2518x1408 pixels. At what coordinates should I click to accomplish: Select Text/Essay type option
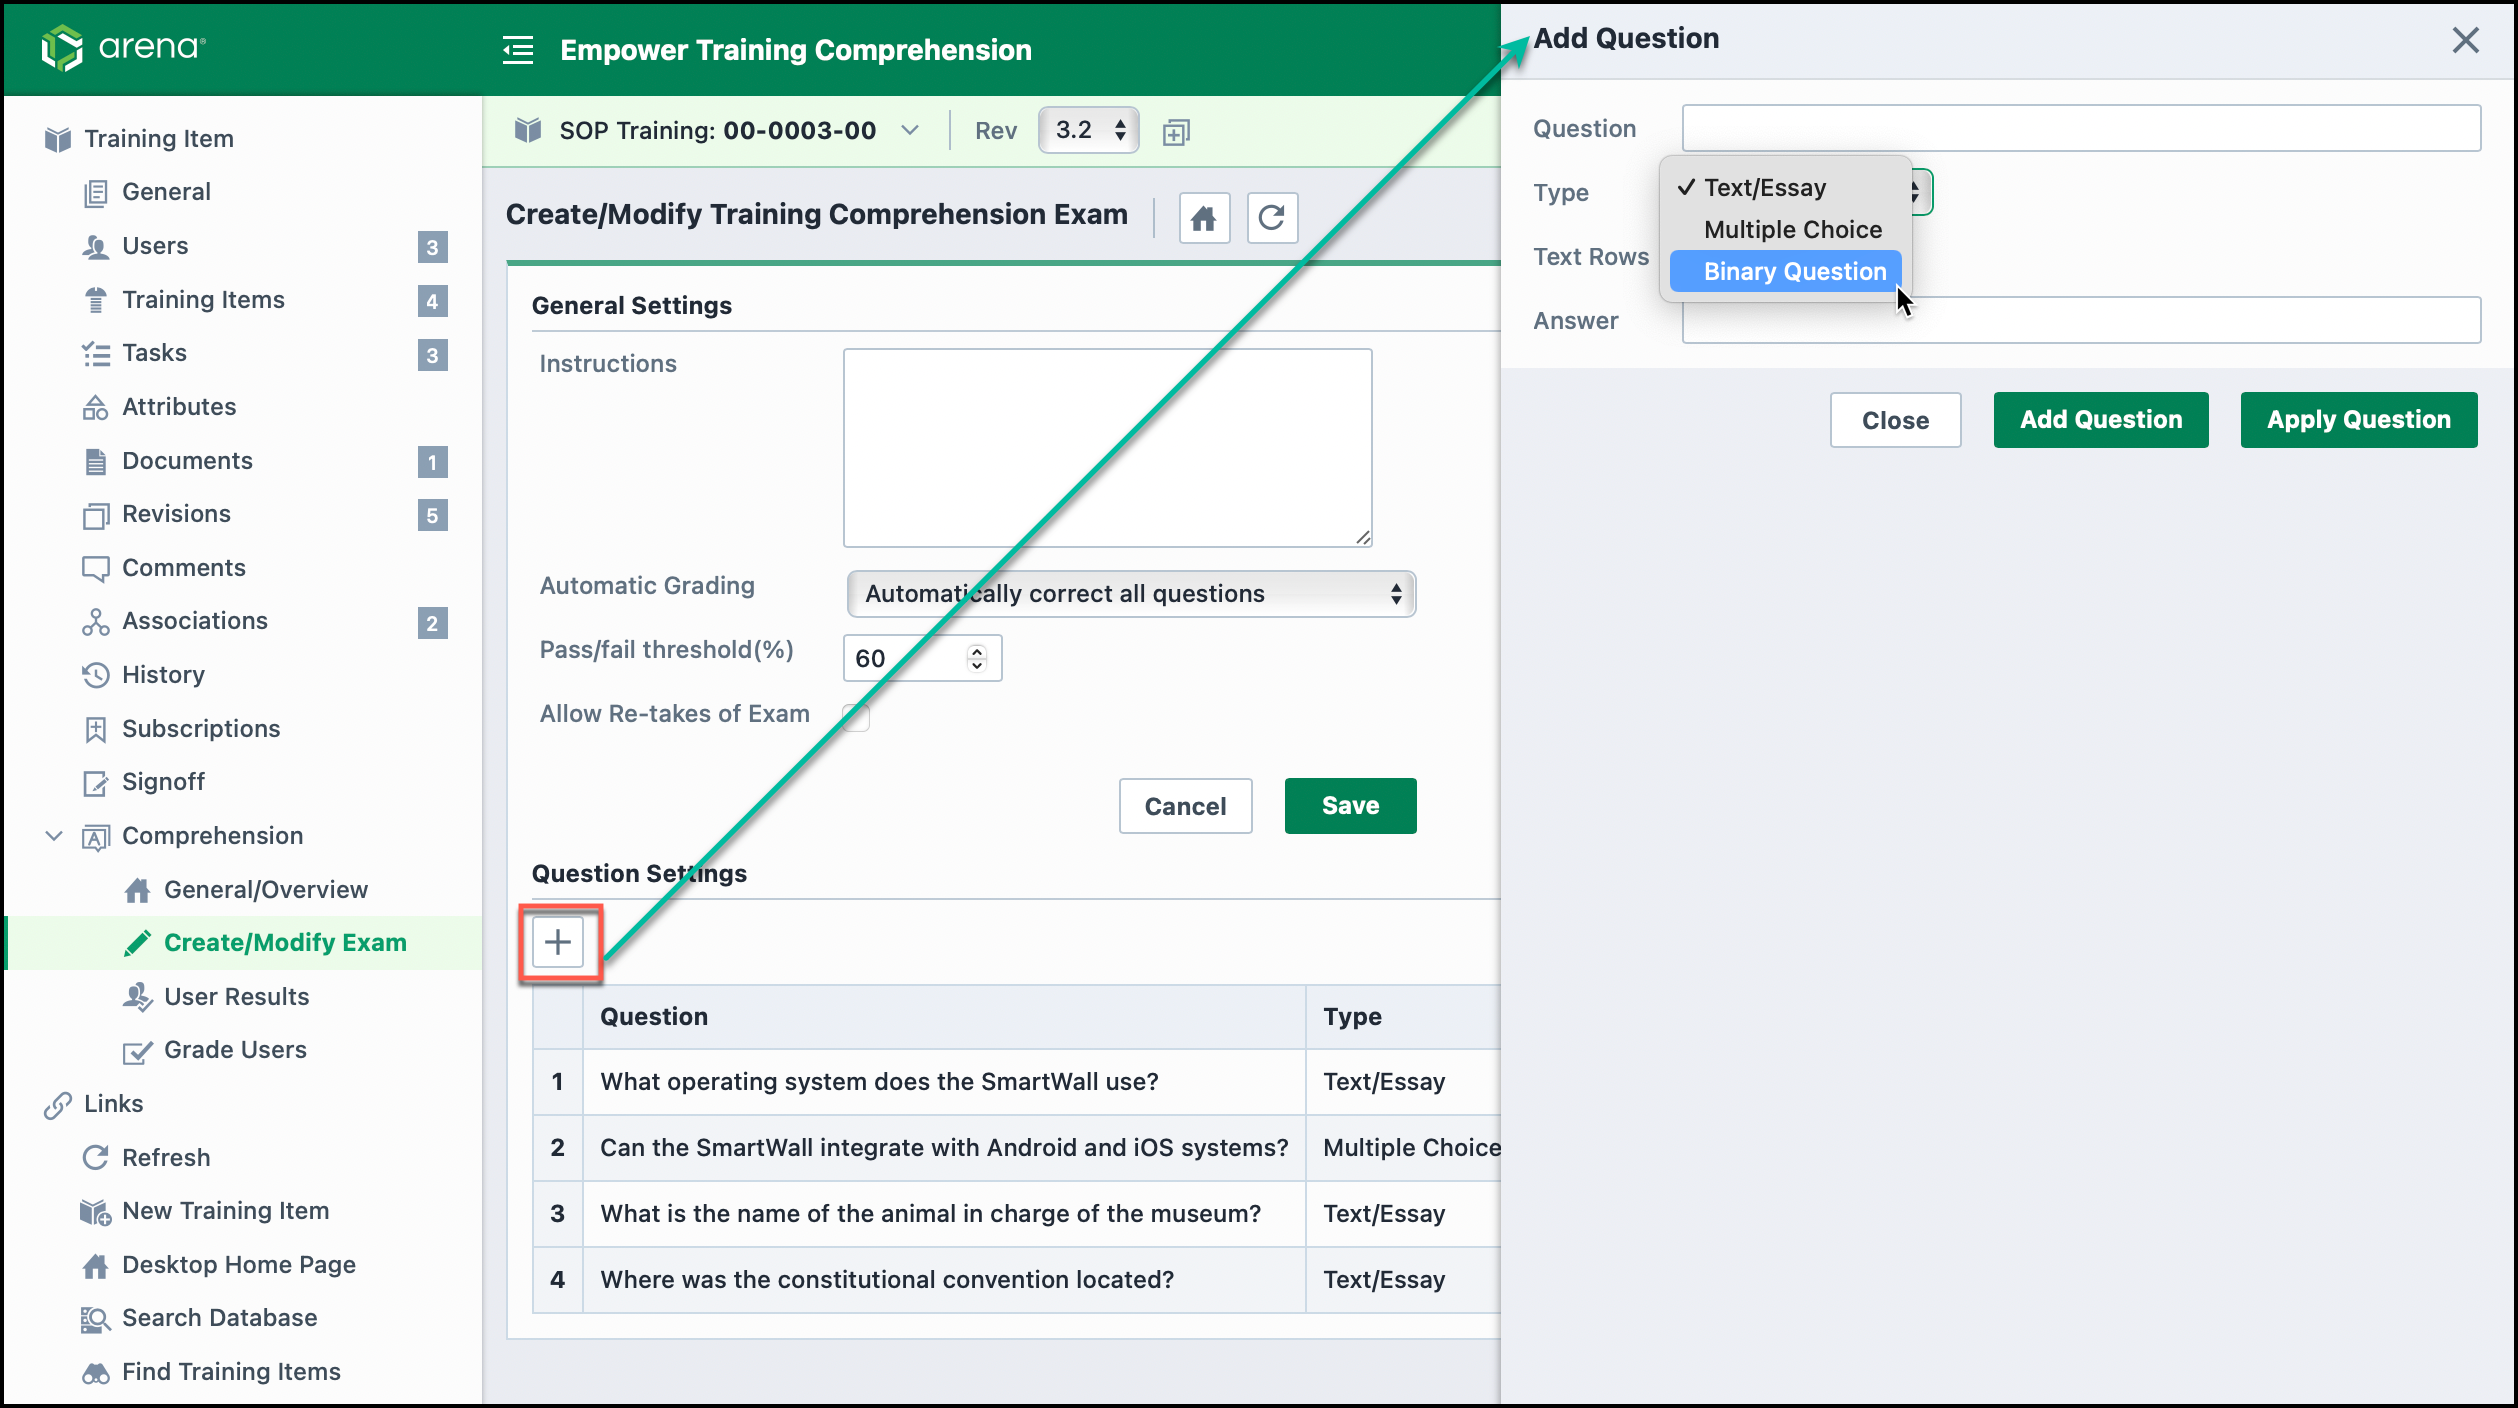point(1764,188)
